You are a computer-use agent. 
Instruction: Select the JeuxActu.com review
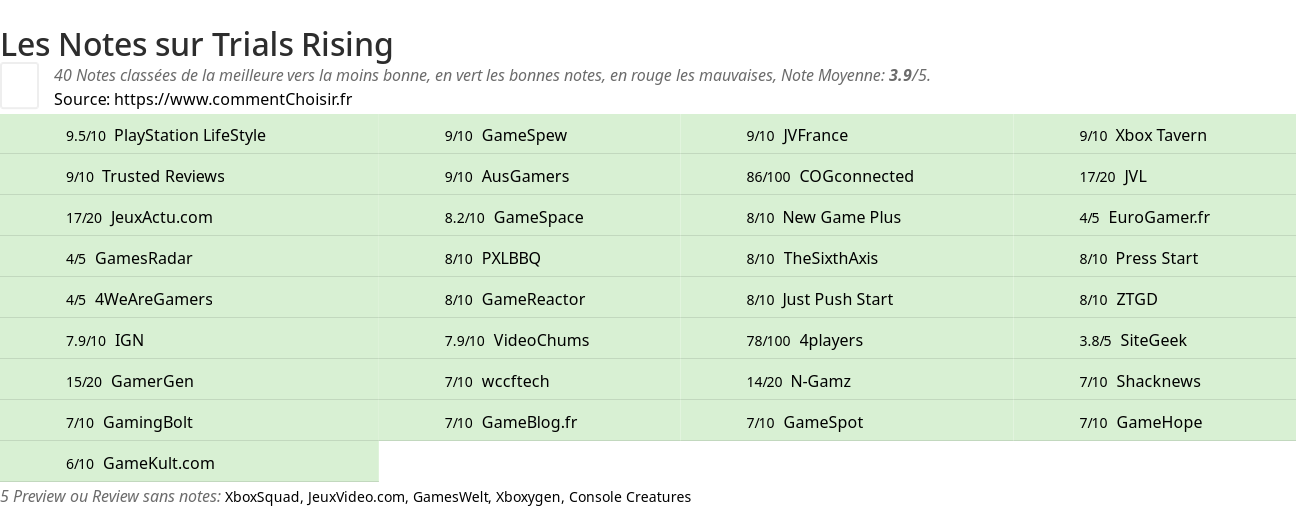162,217
